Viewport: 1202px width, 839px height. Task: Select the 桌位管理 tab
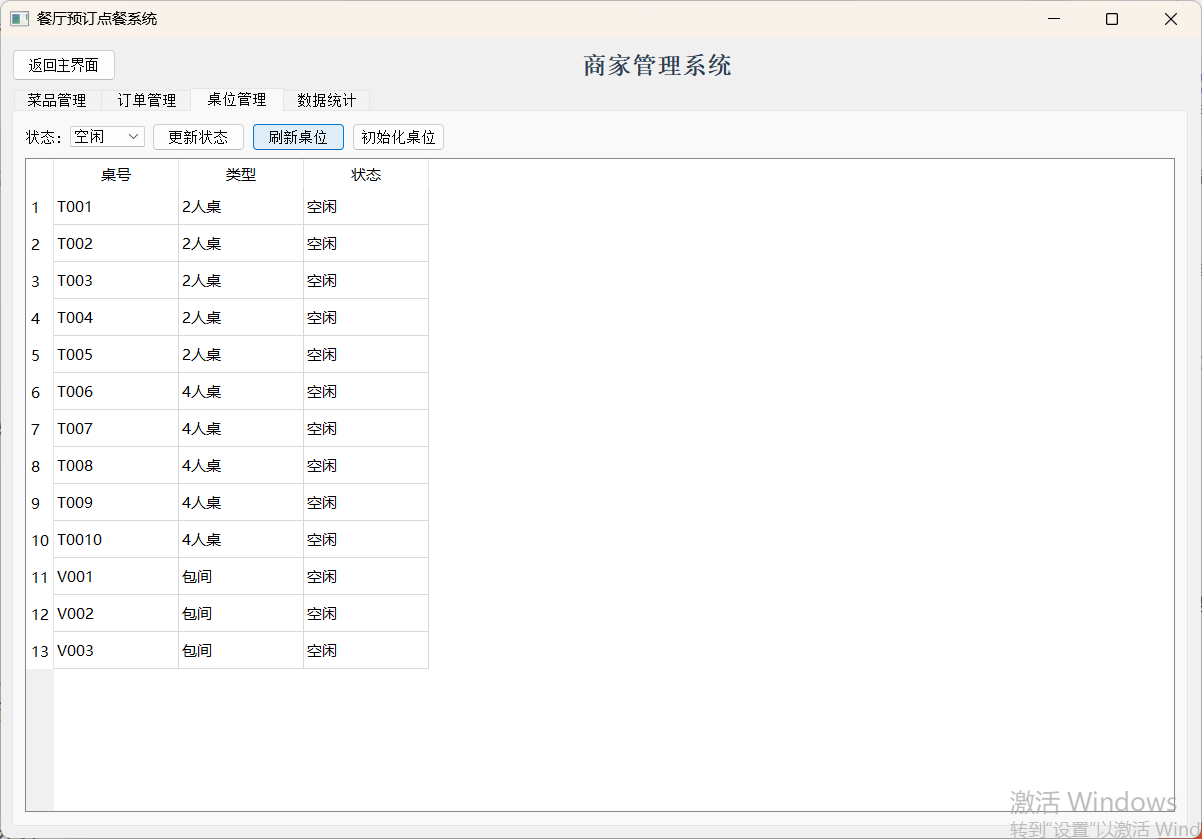click(237, 99)
